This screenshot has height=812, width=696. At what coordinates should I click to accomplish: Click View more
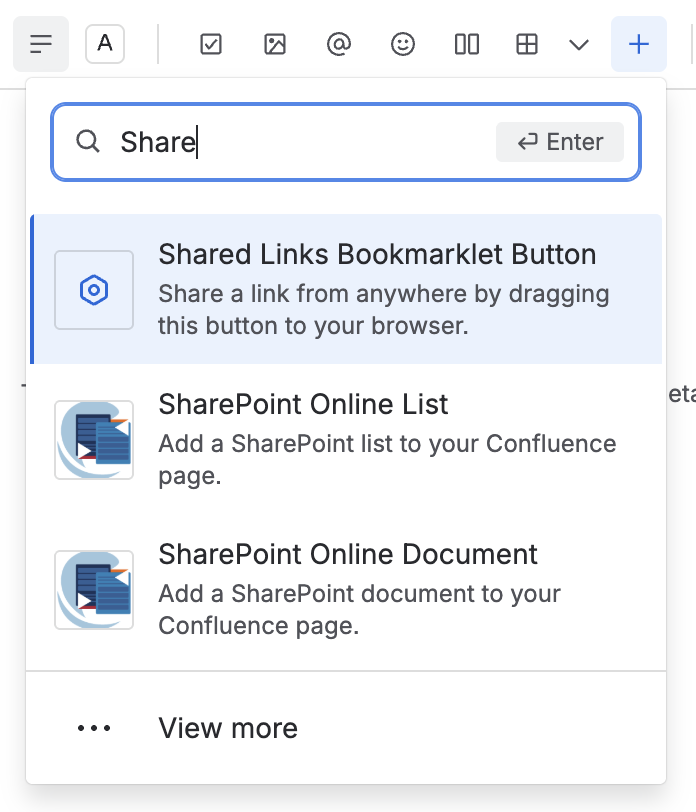pos(346,728)
